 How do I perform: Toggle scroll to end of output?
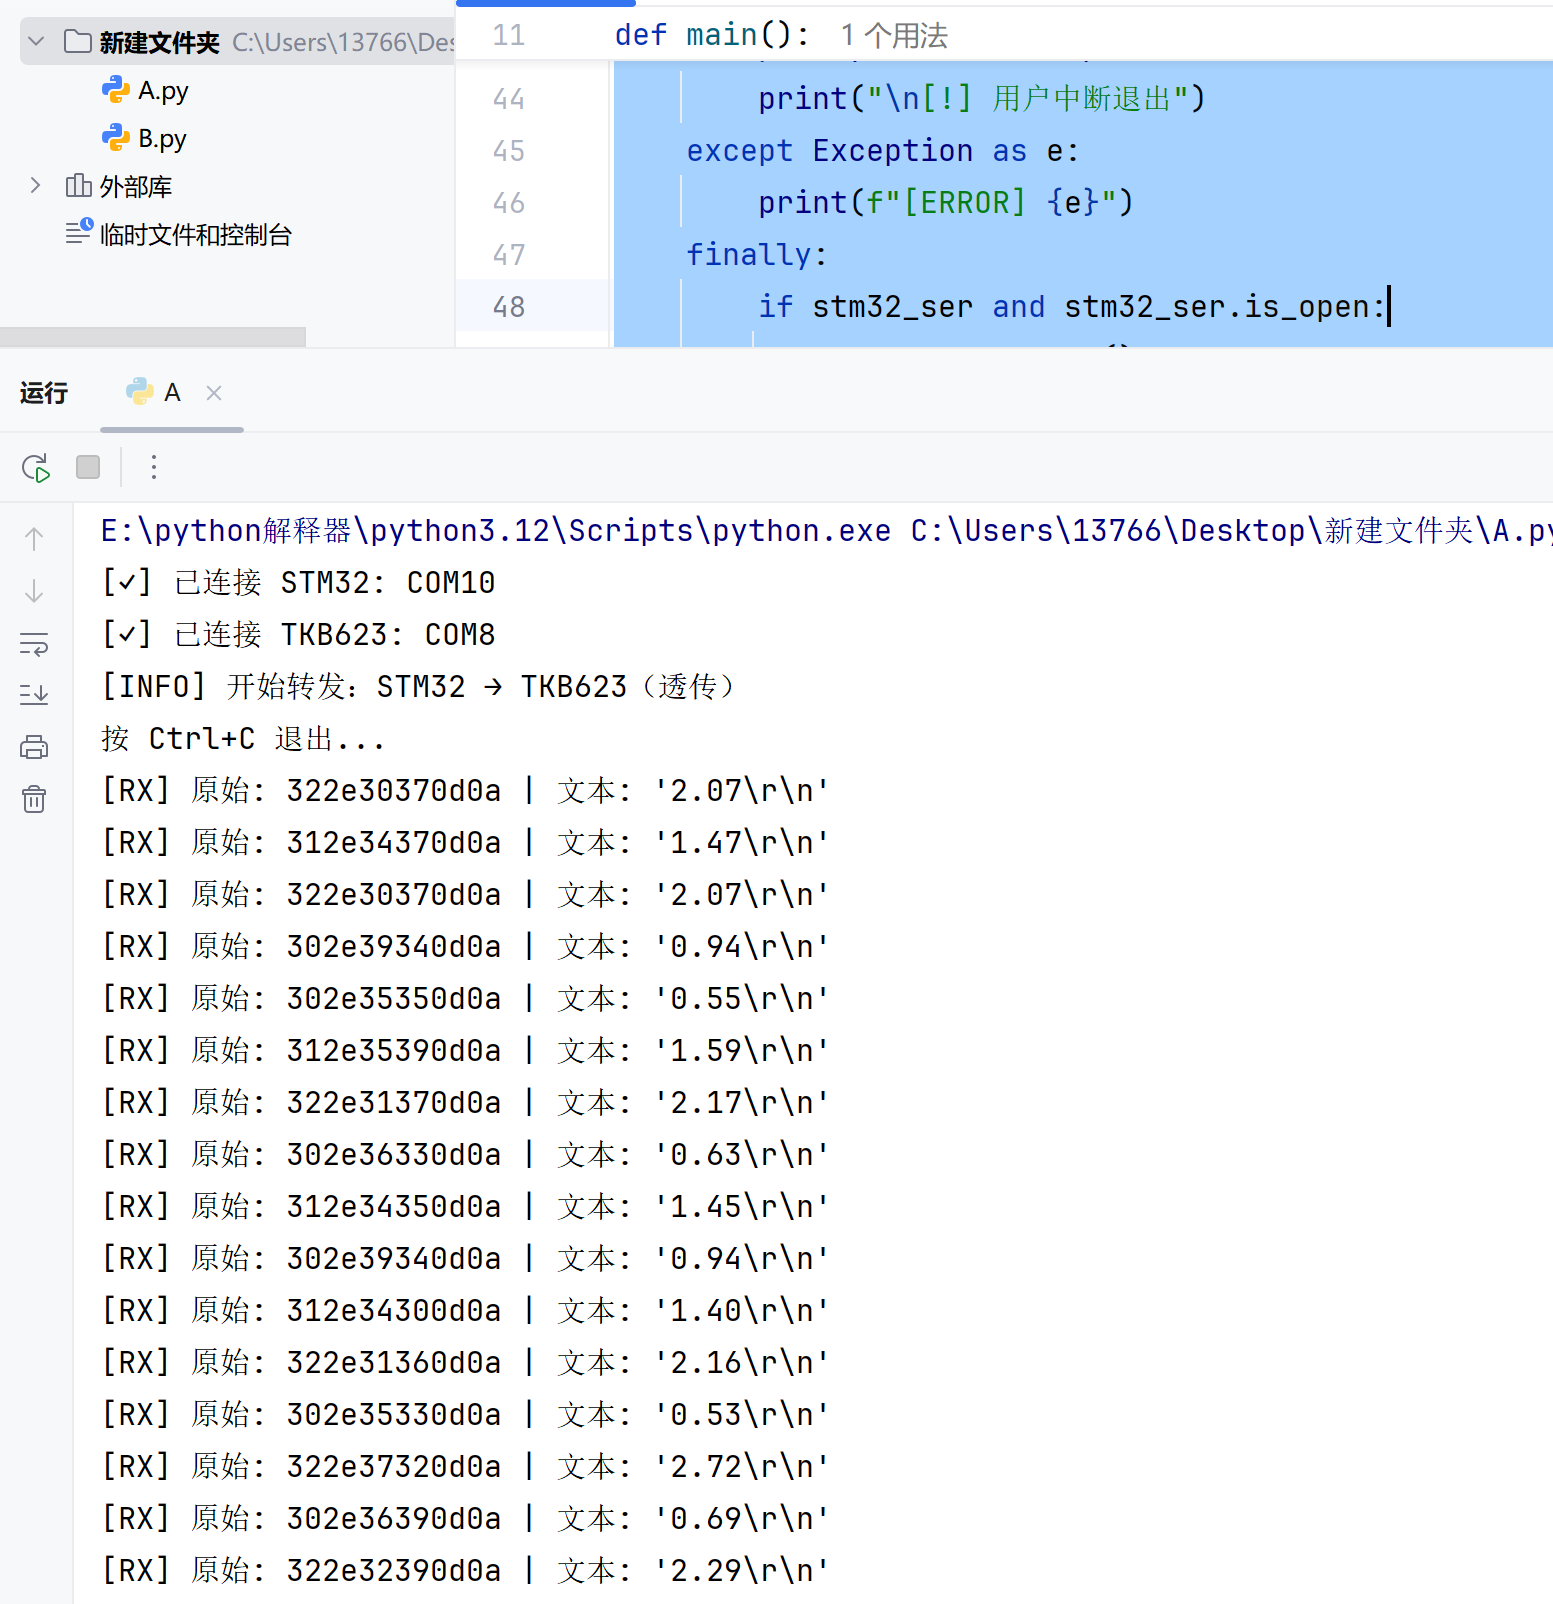(34, 695)
